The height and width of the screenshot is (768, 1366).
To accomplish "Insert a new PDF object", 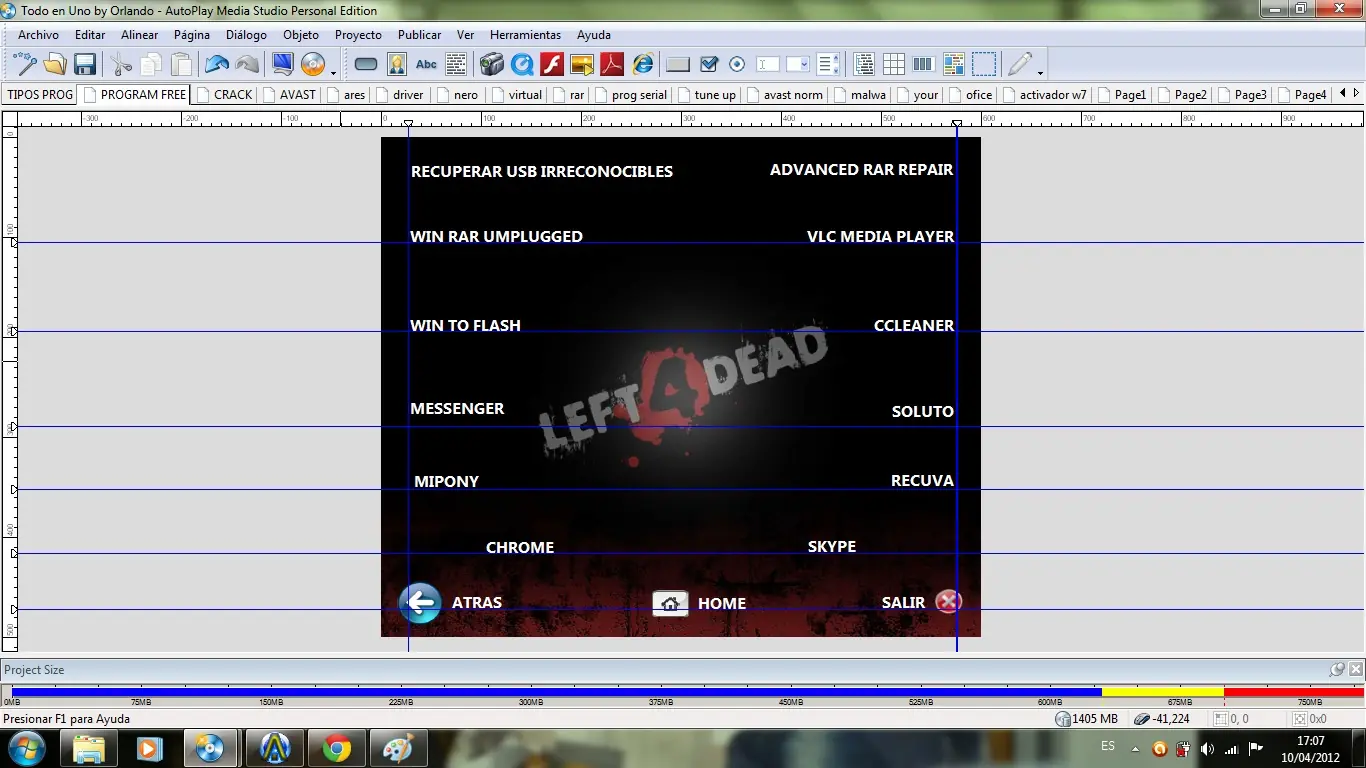I will pyautogui.click(x=612, y=65).
